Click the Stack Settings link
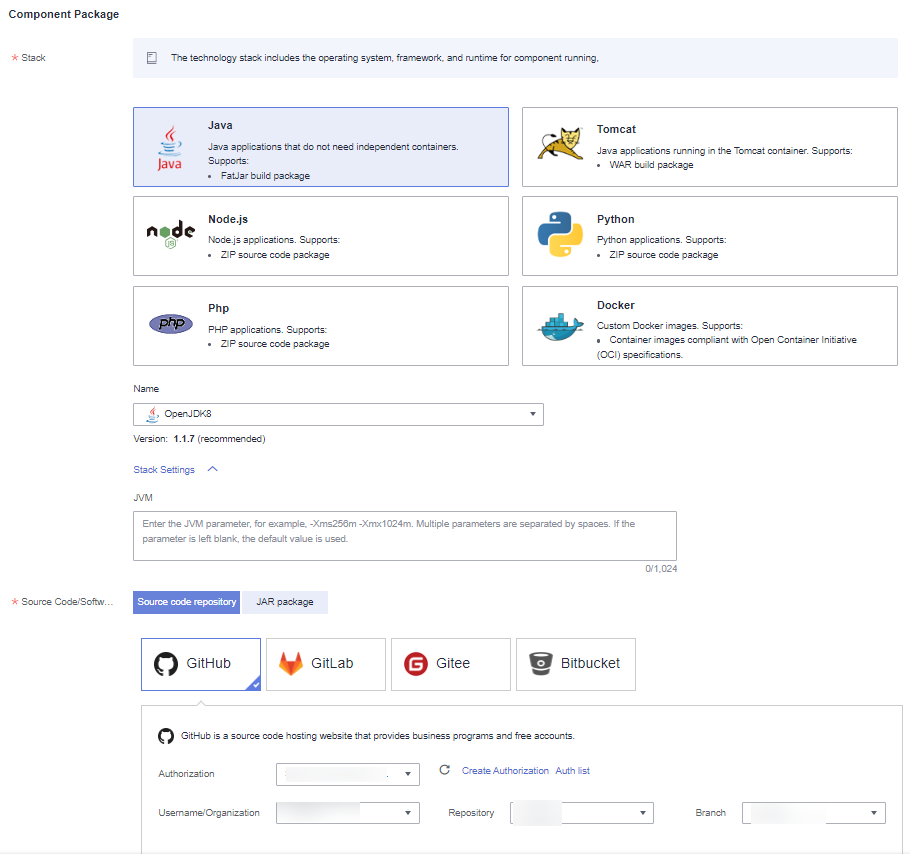Image resolution: width=910 pixels, height=855 pixels. pyautogui.click(x=164, y=470)
